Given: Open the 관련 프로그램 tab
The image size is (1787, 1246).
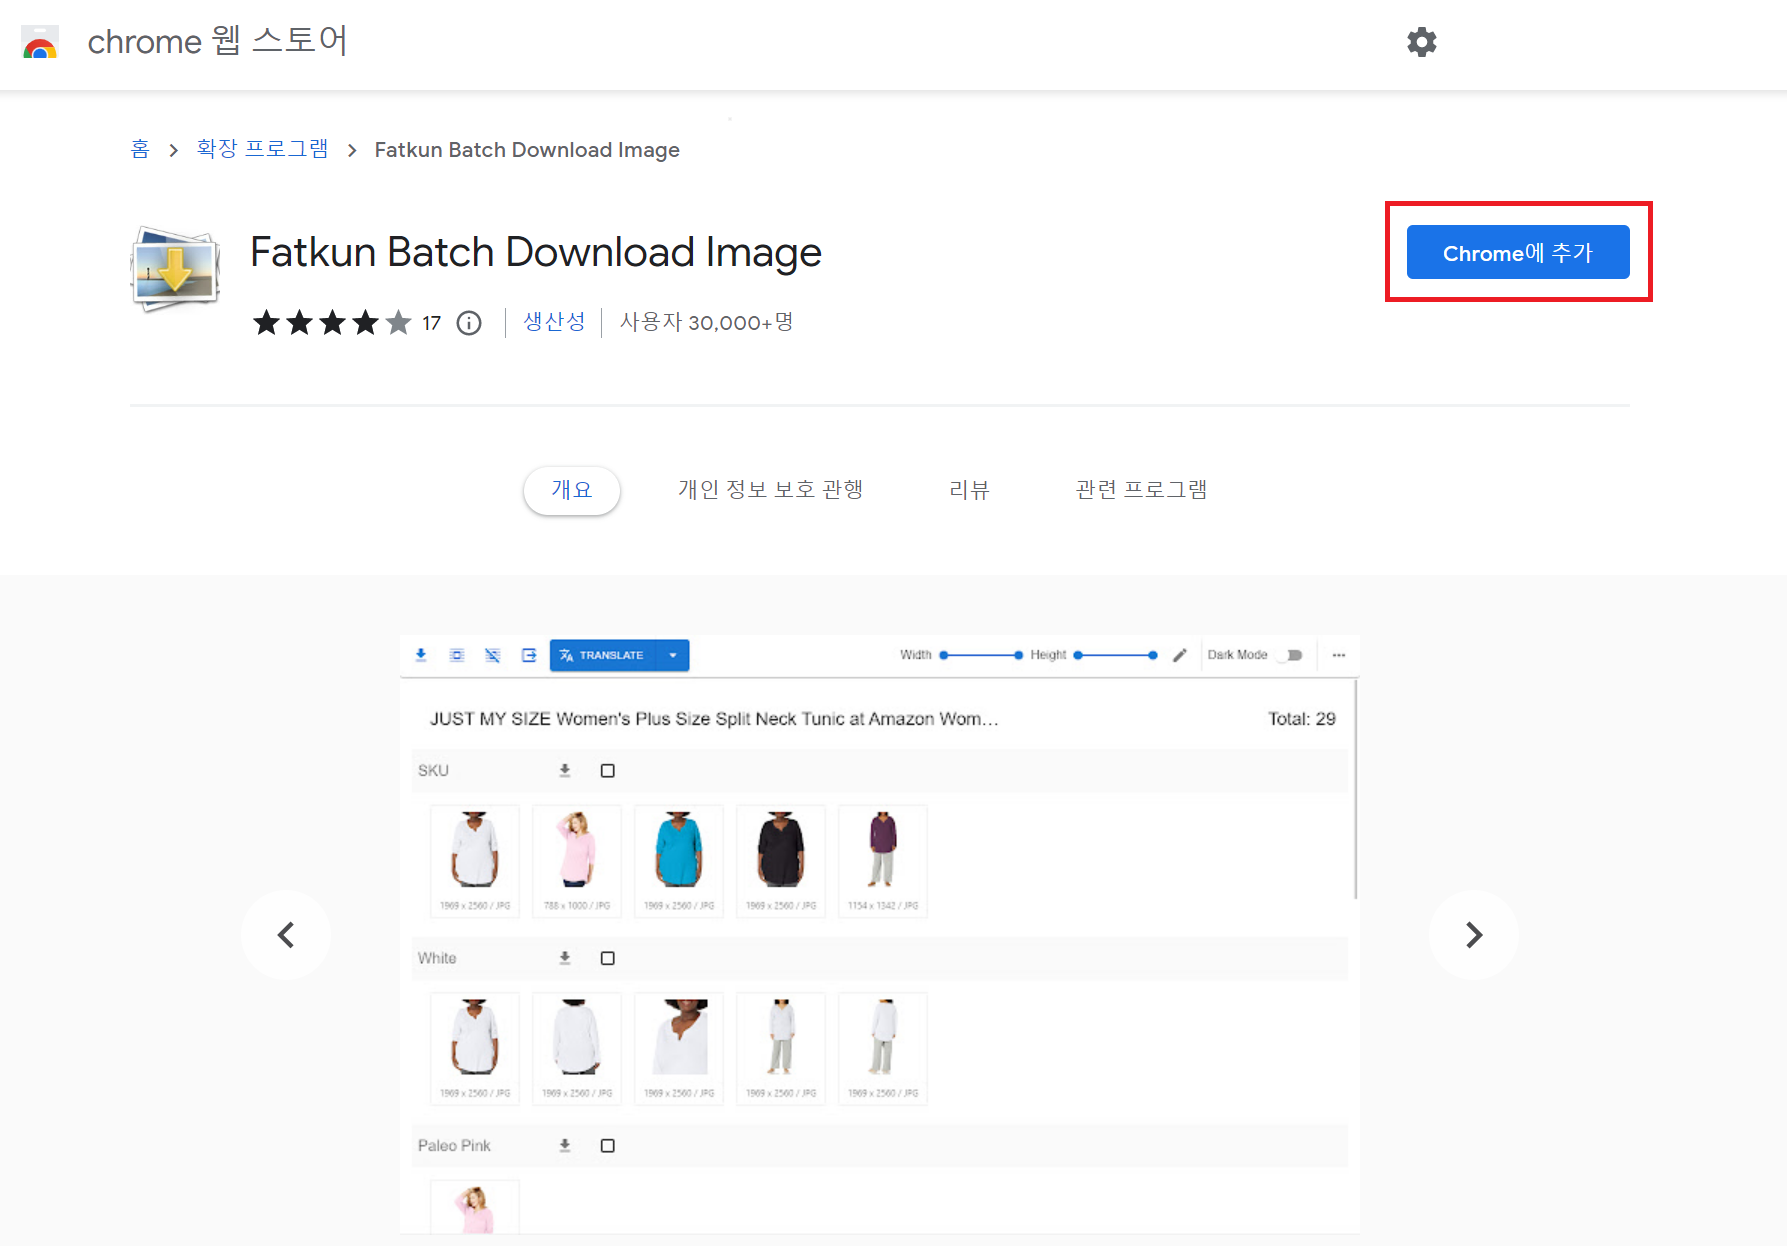Looking at the screenshot, I should click(1142, 490).
